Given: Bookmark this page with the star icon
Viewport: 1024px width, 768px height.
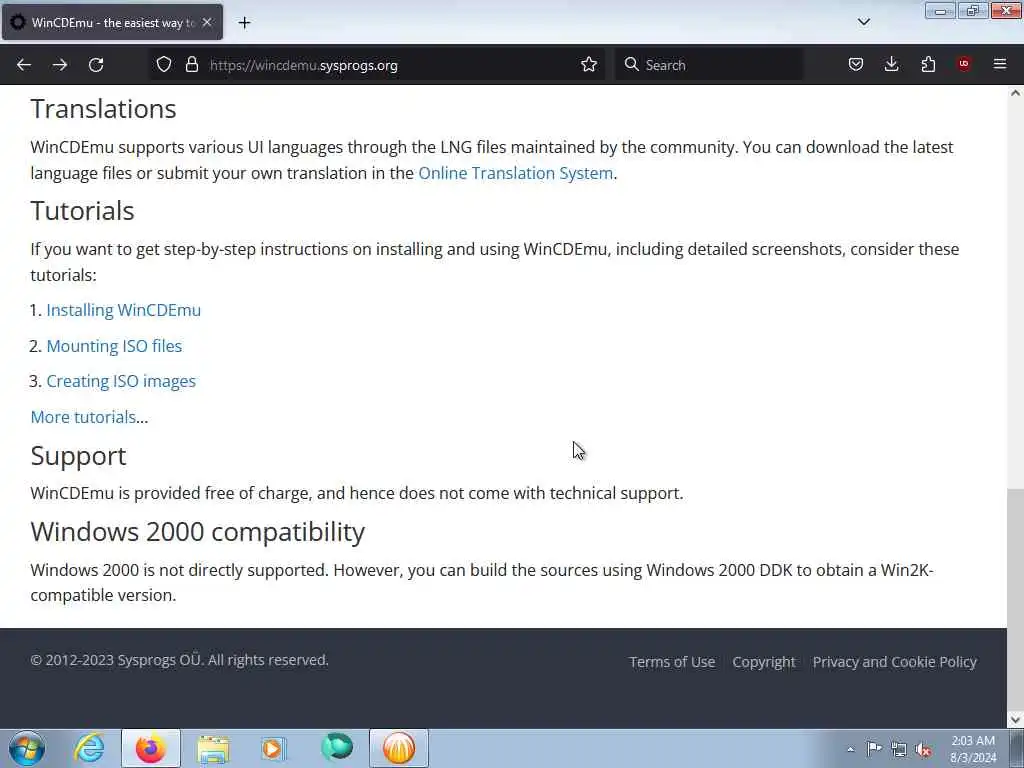Looking at the screenshot, I should click(x=588, y=65).
